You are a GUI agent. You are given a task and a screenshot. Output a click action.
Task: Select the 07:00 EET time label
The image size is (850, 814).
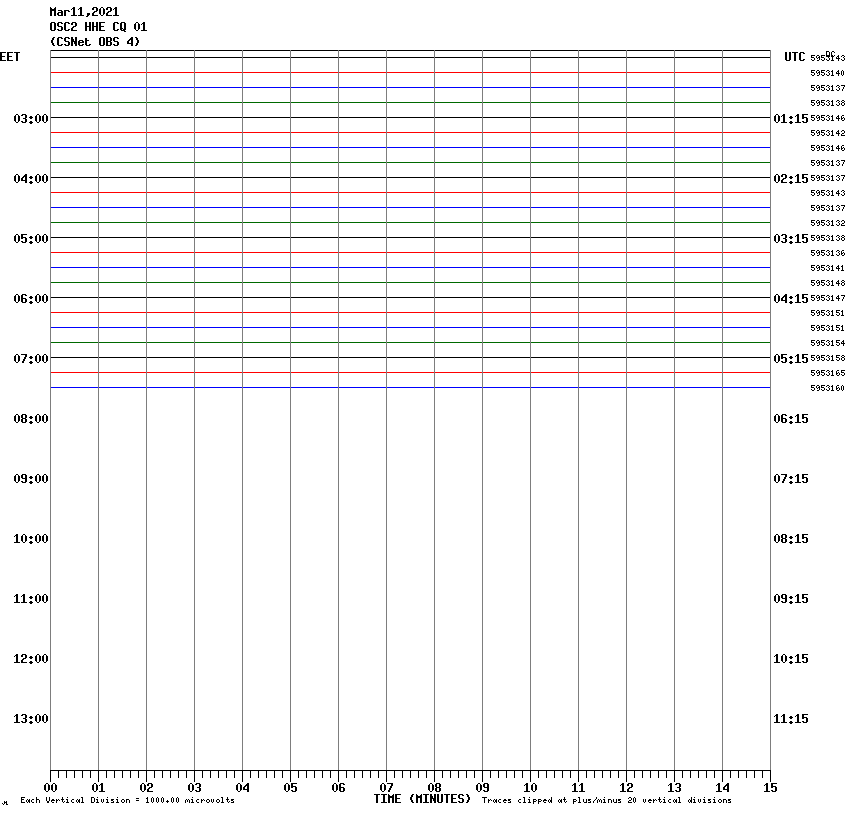pyautogui.click(x=31, y=359)
